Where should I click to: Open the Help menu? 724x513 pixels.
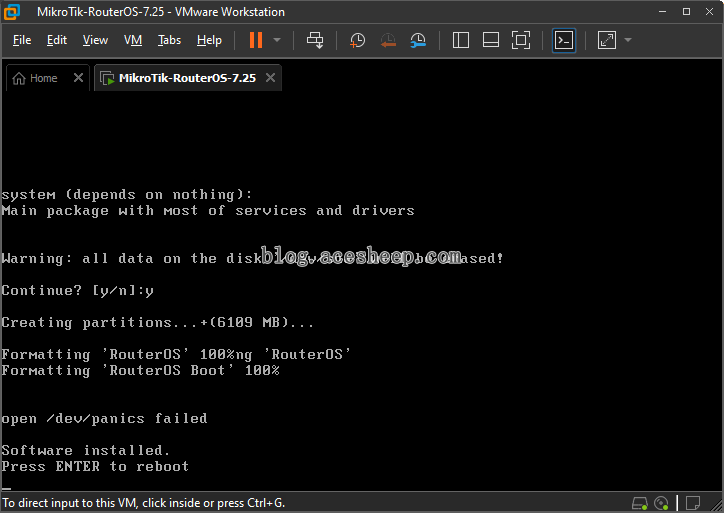209,40
